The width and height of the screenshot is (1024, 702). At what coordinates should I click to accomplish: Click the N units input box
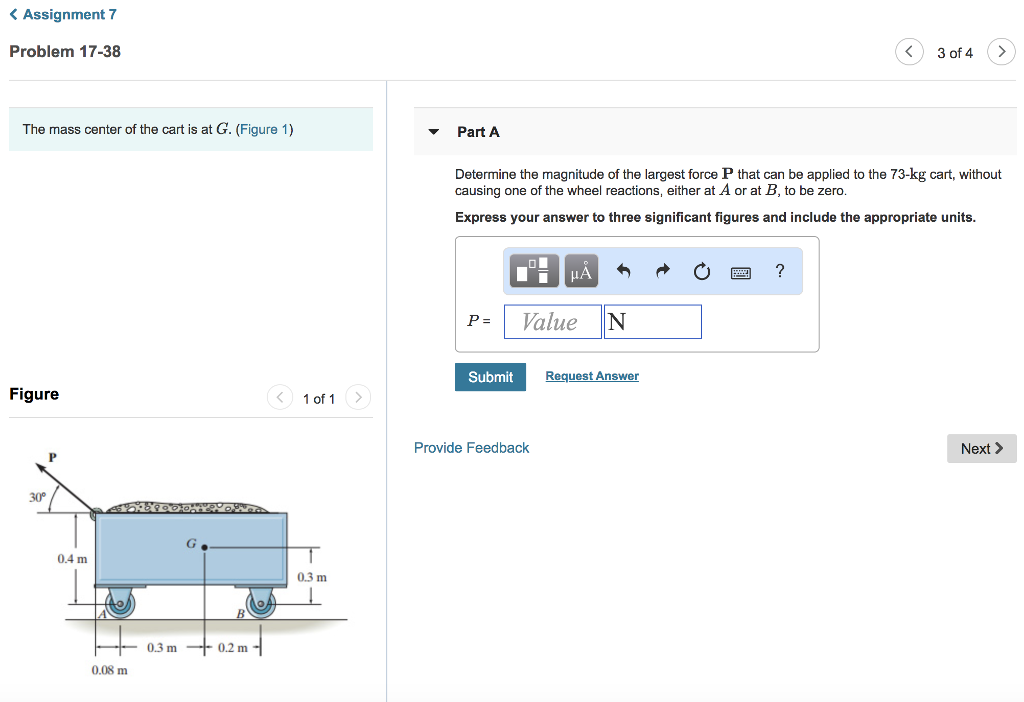tap(652, 320)
